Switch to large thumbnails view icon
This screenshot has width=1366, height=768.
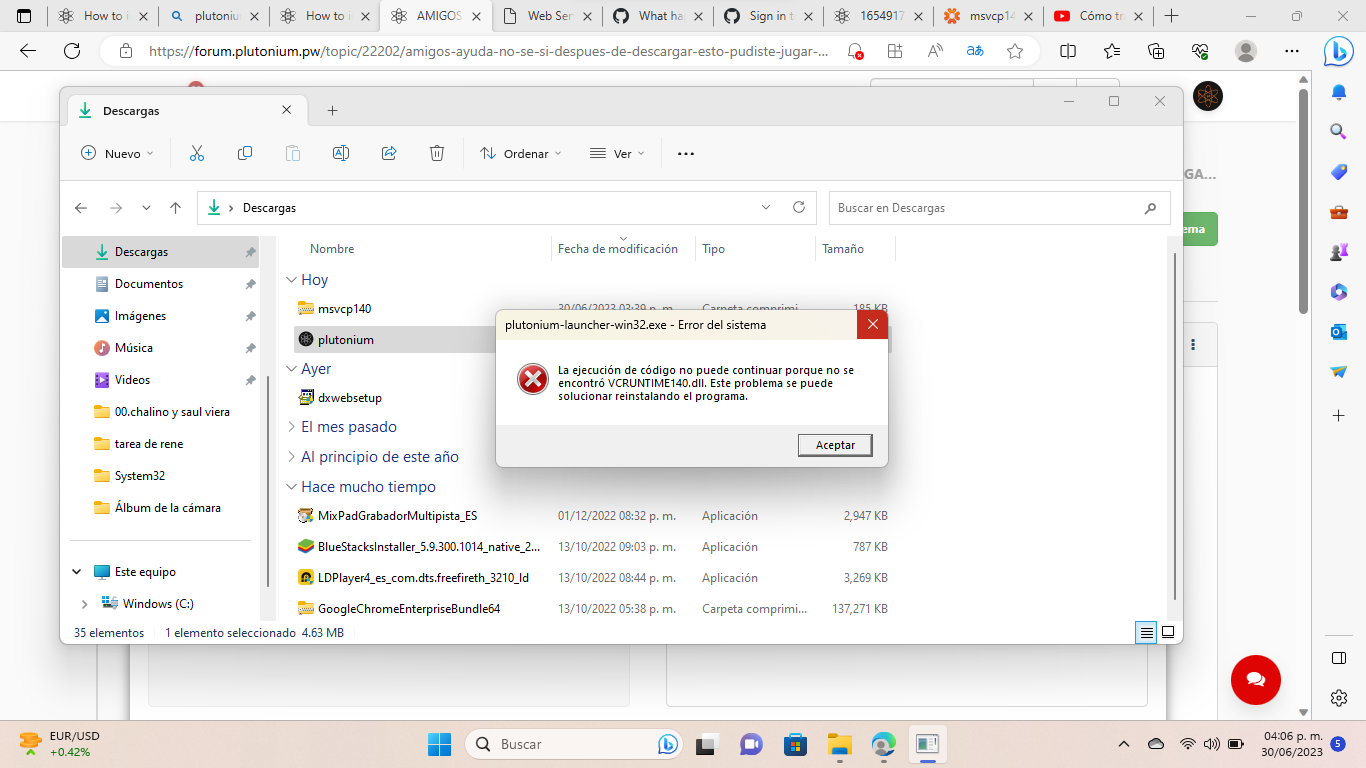pyautogui.click(x=1167, y=633)
